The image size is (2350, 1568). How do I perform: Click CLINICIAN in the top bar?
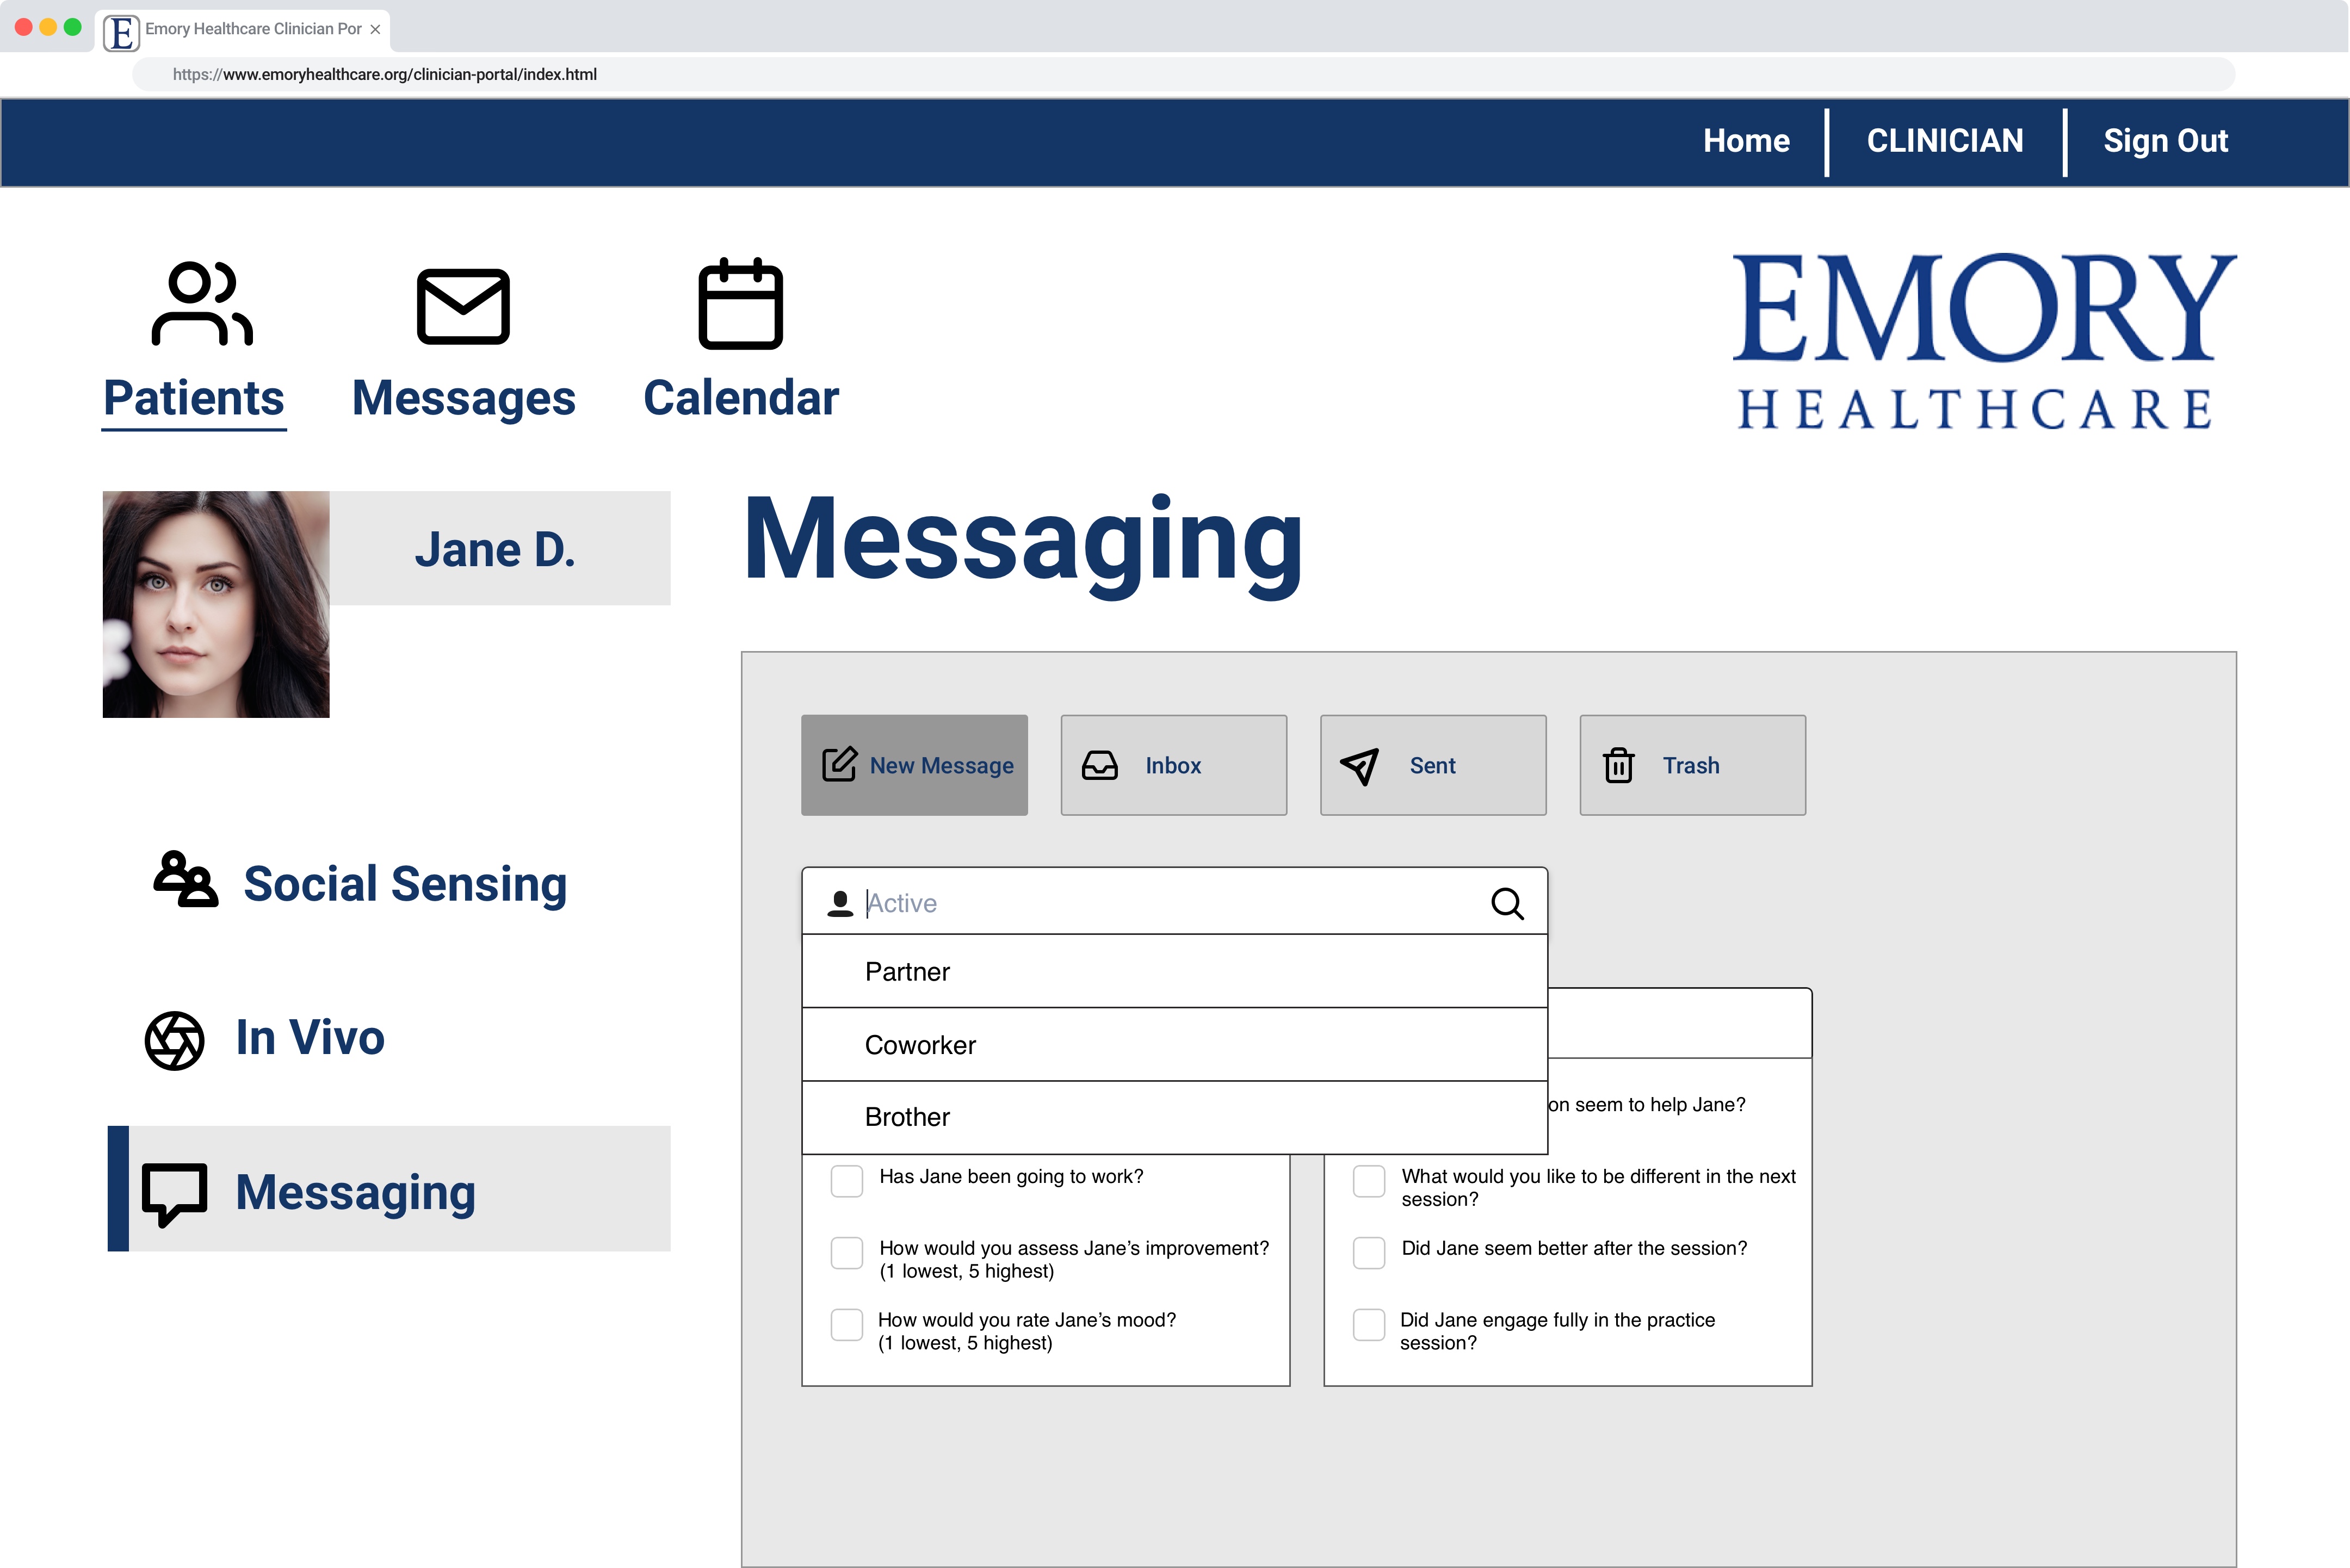(1945, 141)
